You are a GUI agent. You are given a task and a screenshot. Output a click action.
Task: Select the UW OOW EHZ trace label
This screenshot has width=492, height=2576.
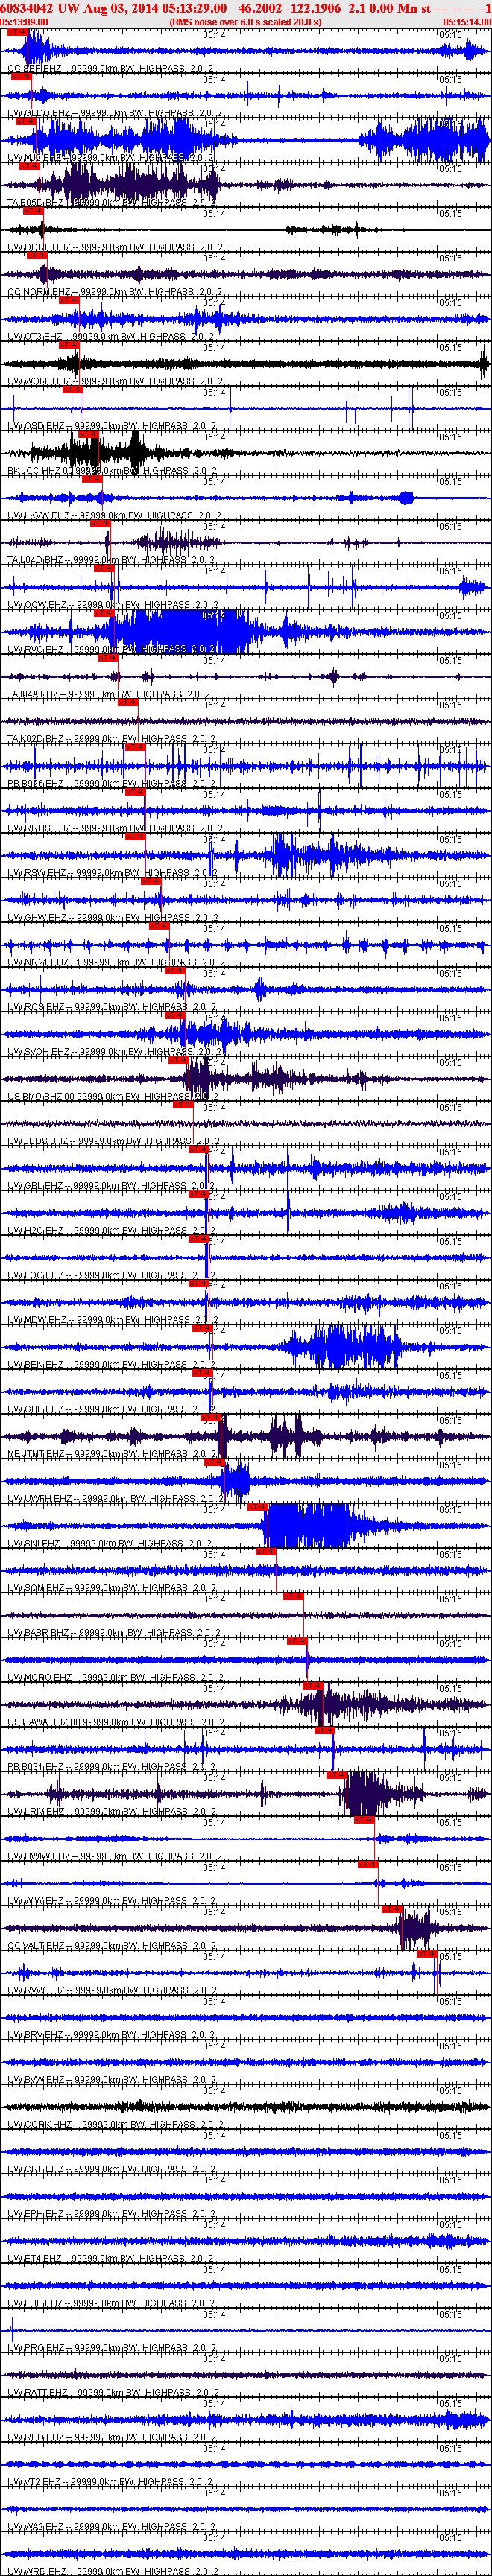coord(115,605)
